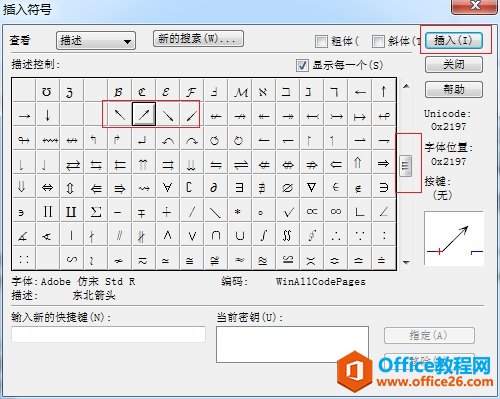Image resolution: width=500 pixels, height=399 pixels.
Task: Select the script M symbol
Action: tap(240, 91)
